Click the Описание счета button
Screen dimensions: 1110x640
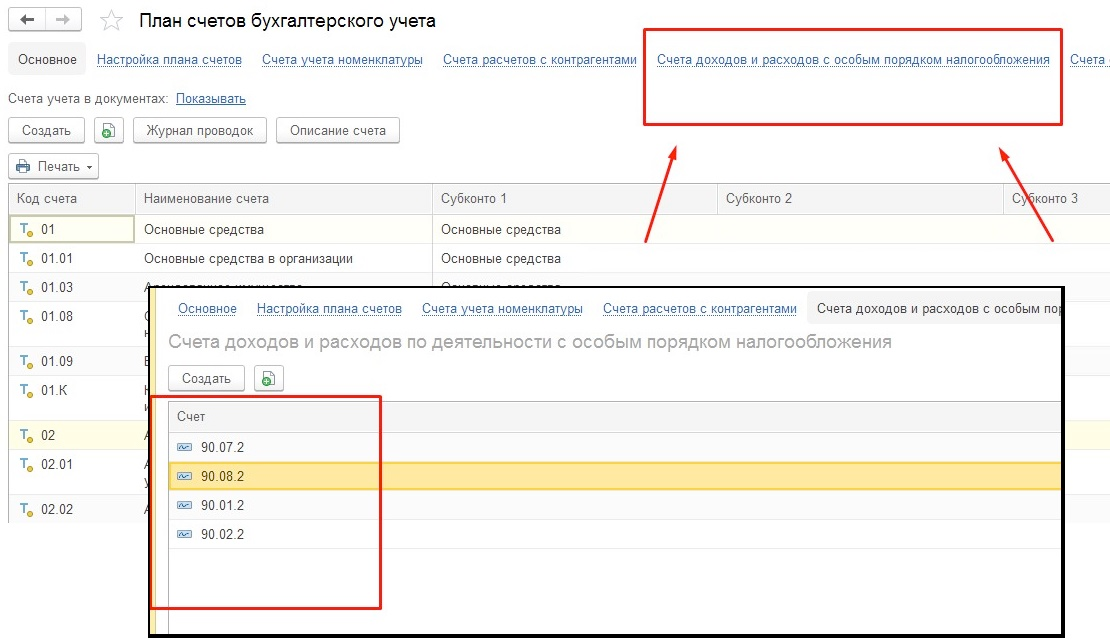click(338, 130)
